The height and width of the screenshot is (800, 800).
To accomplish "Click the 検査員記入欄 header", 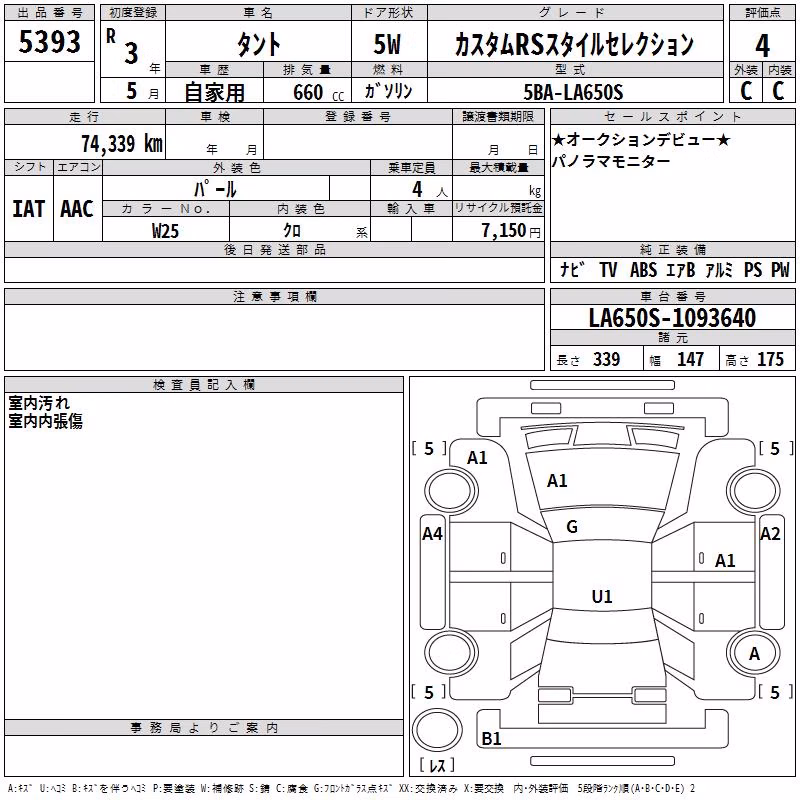I will coord(204,385).
